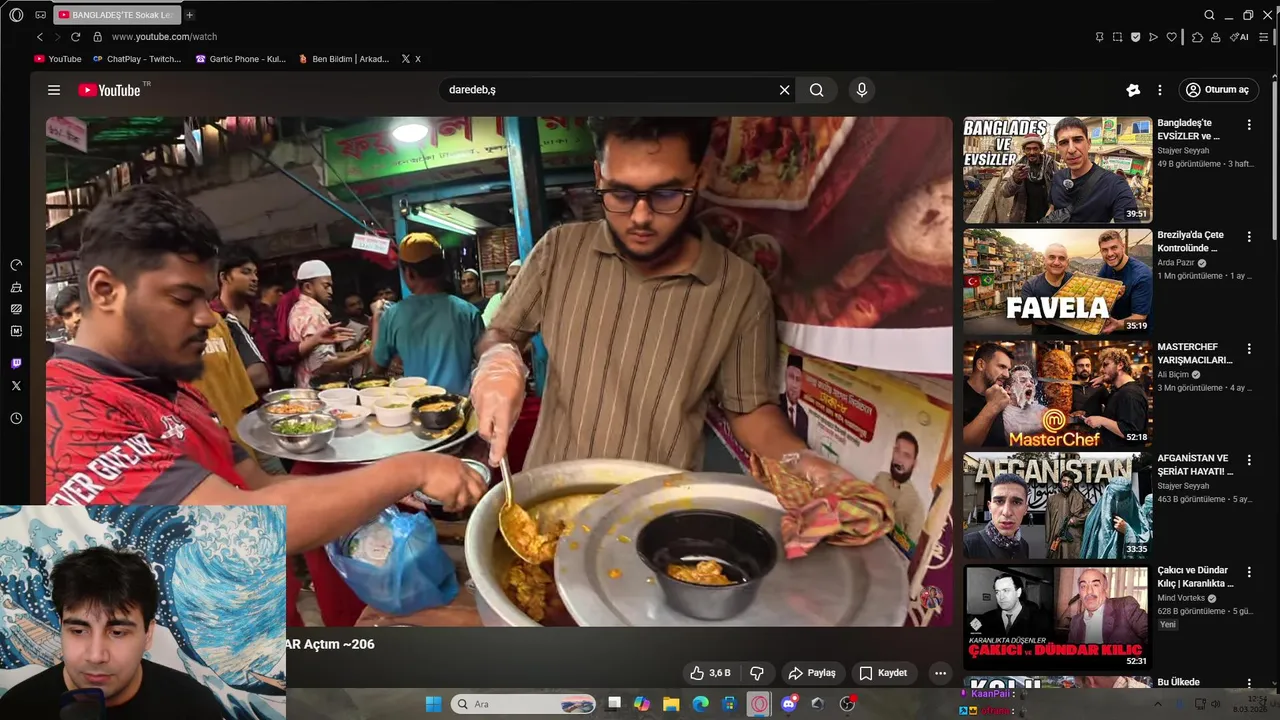The image size is (1280, 720).
Task: Open the AI assistant in the toolbar
Action: point(1239,37)
